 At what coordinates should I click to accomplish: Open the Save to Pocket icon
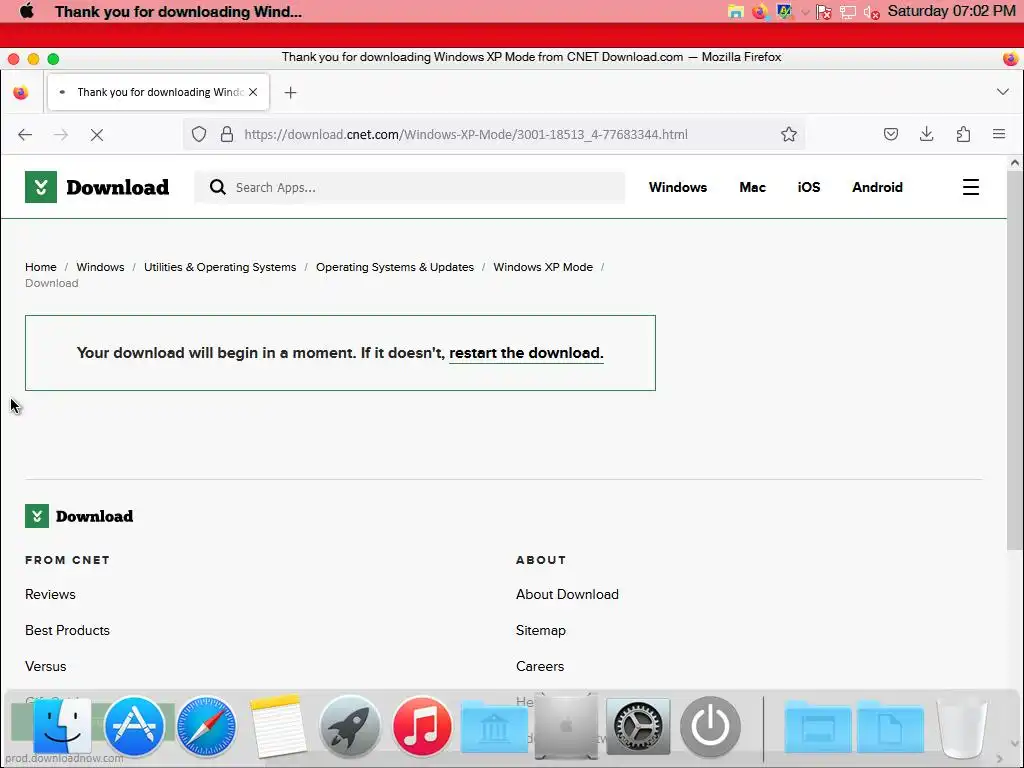[891, 135]
